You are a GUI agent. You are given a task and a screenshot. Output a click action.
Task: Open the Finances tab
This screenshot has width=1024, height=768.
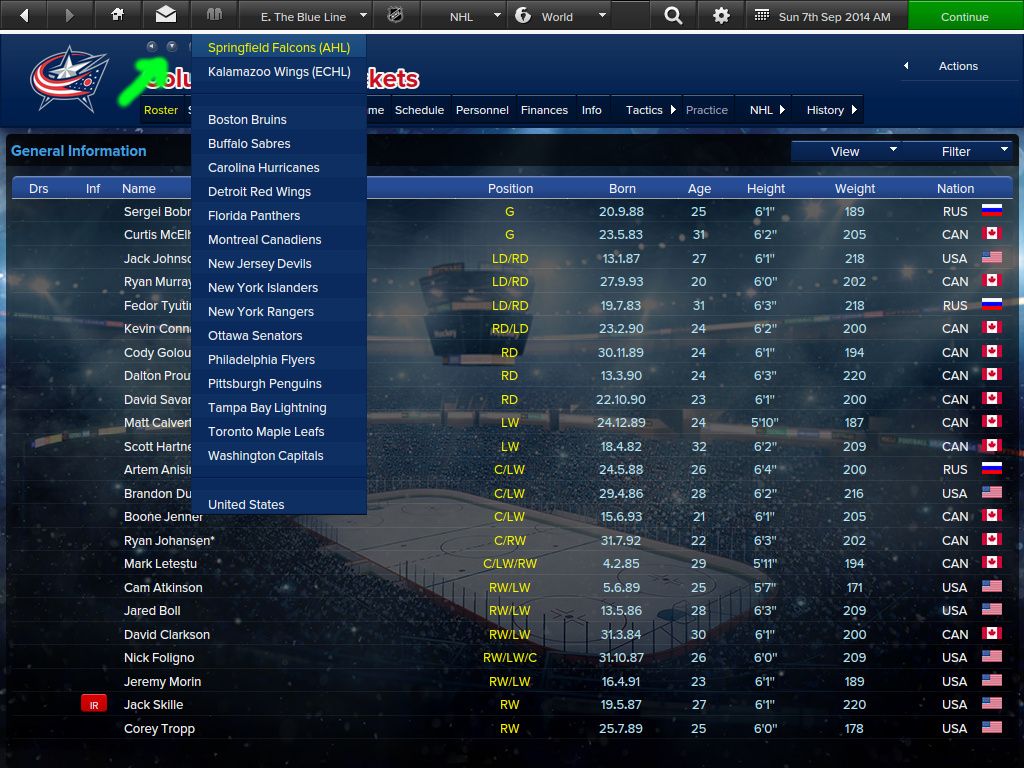tap(544, 110)
